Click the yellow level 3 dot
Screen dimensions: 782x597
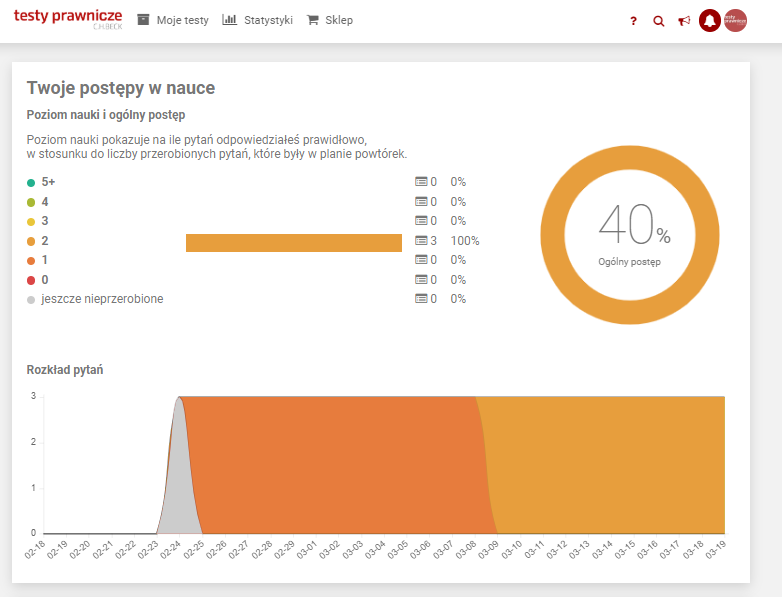point(31,221)
